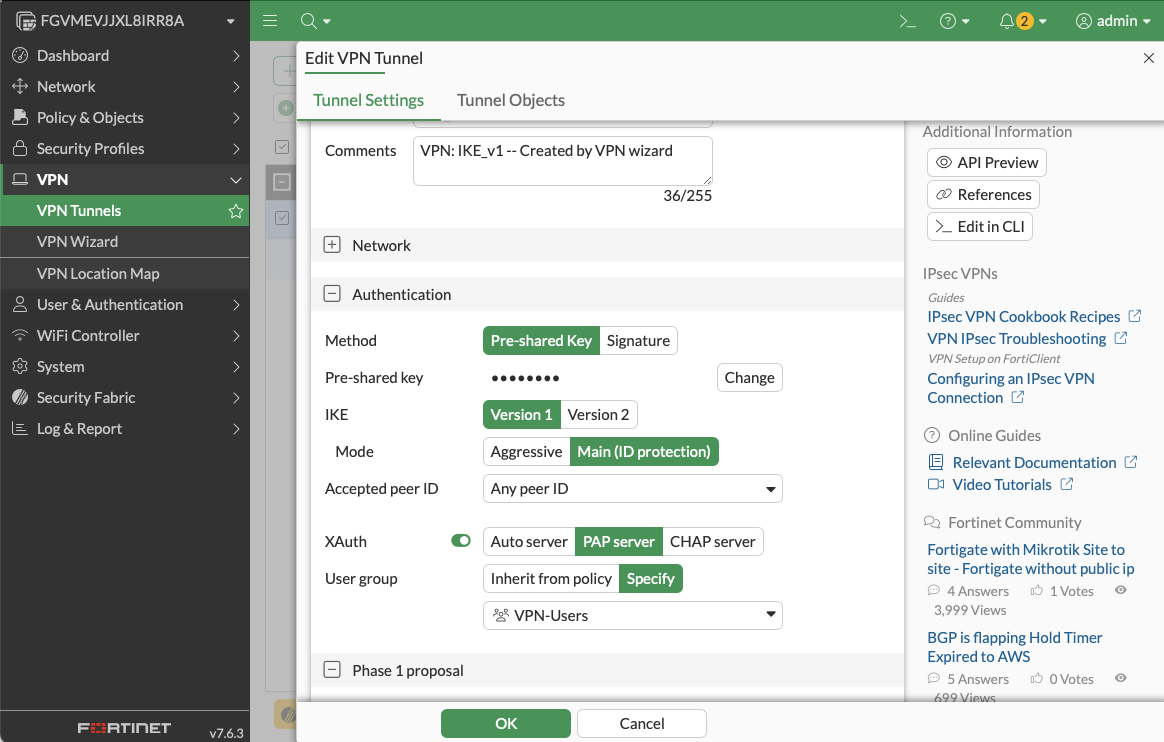Viewport: 1164px width, 742px height.
Task: Click the OK button
Action: click(506, 723)
